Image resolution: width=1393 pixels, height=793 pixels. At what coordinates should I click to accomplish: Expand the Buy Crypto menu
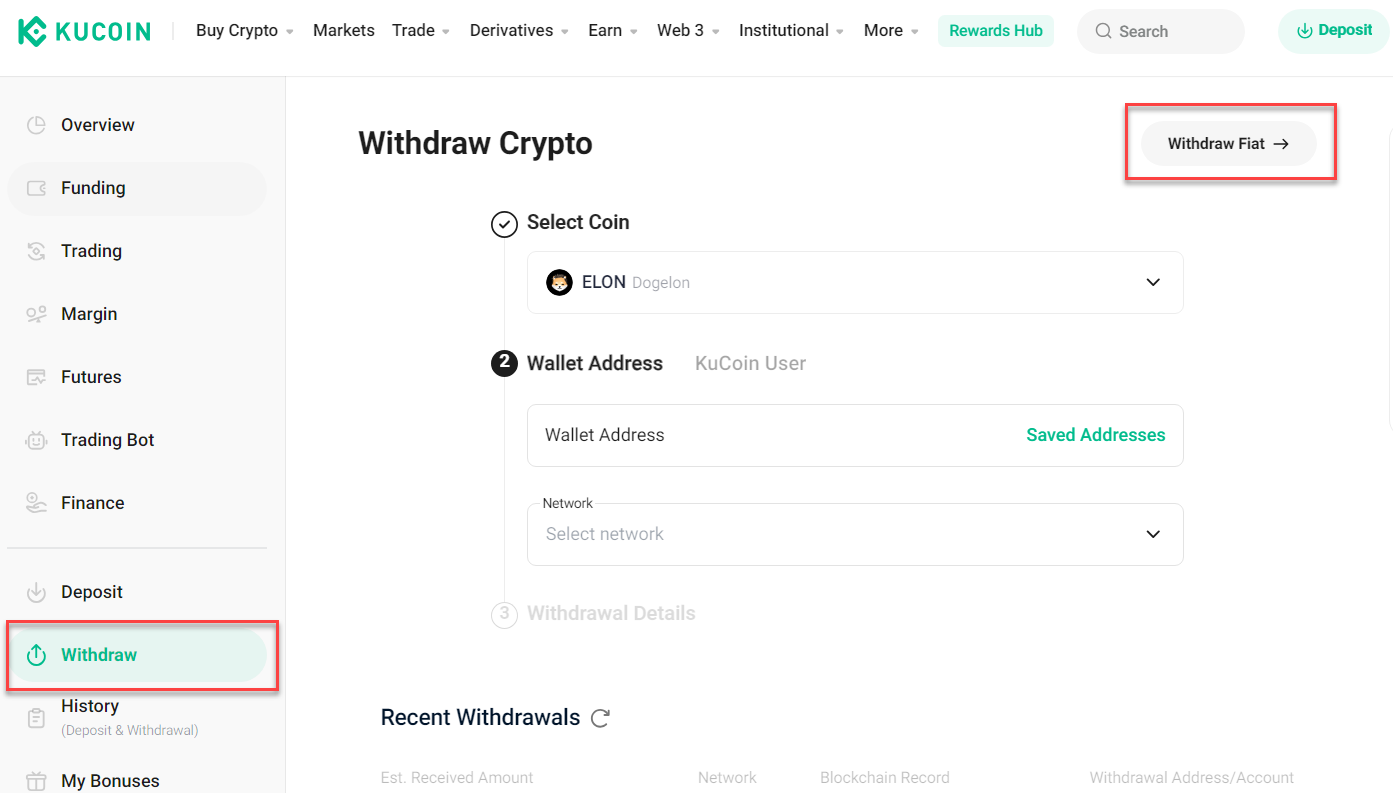tap(245, 31)
